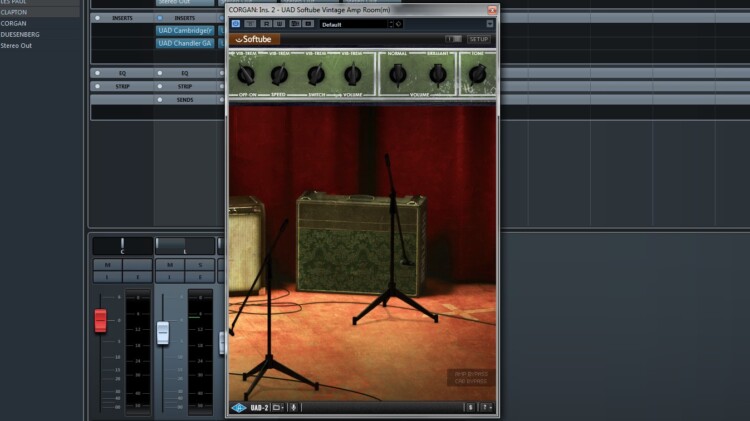Click the green amp cabinet

(x=359, y=242)
